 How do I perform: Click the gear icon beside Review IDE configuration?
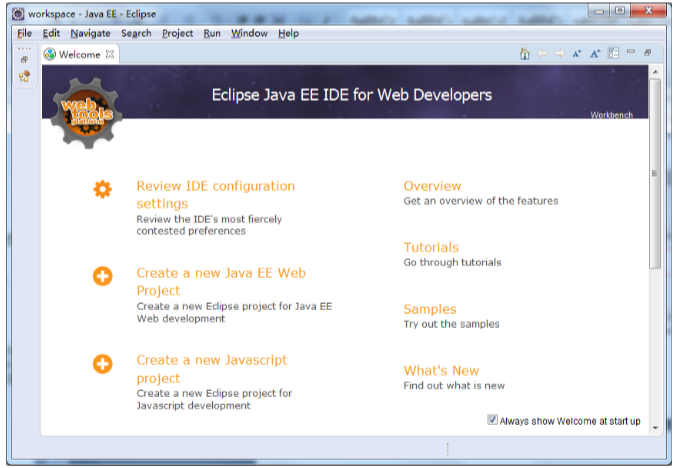point(102,189)
